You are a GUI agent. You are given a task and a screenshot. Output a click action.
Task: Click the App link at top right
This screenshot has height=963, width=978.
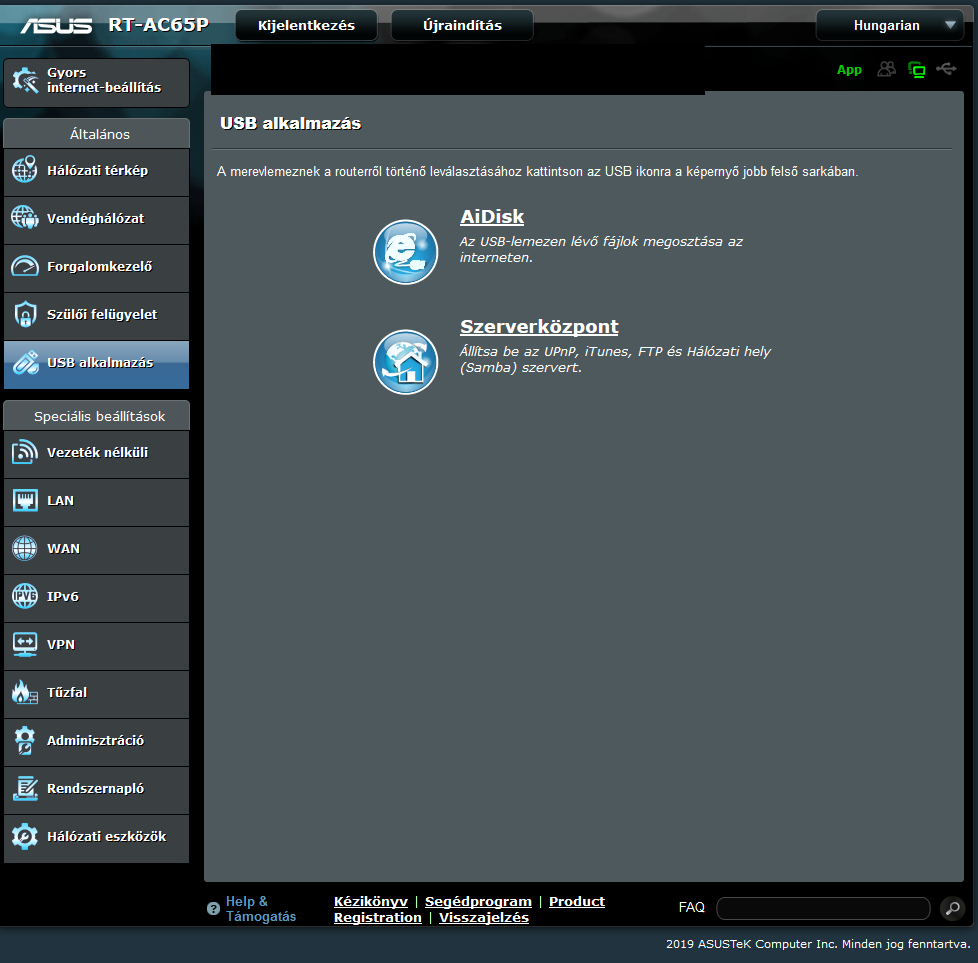[x=849, y=70]
